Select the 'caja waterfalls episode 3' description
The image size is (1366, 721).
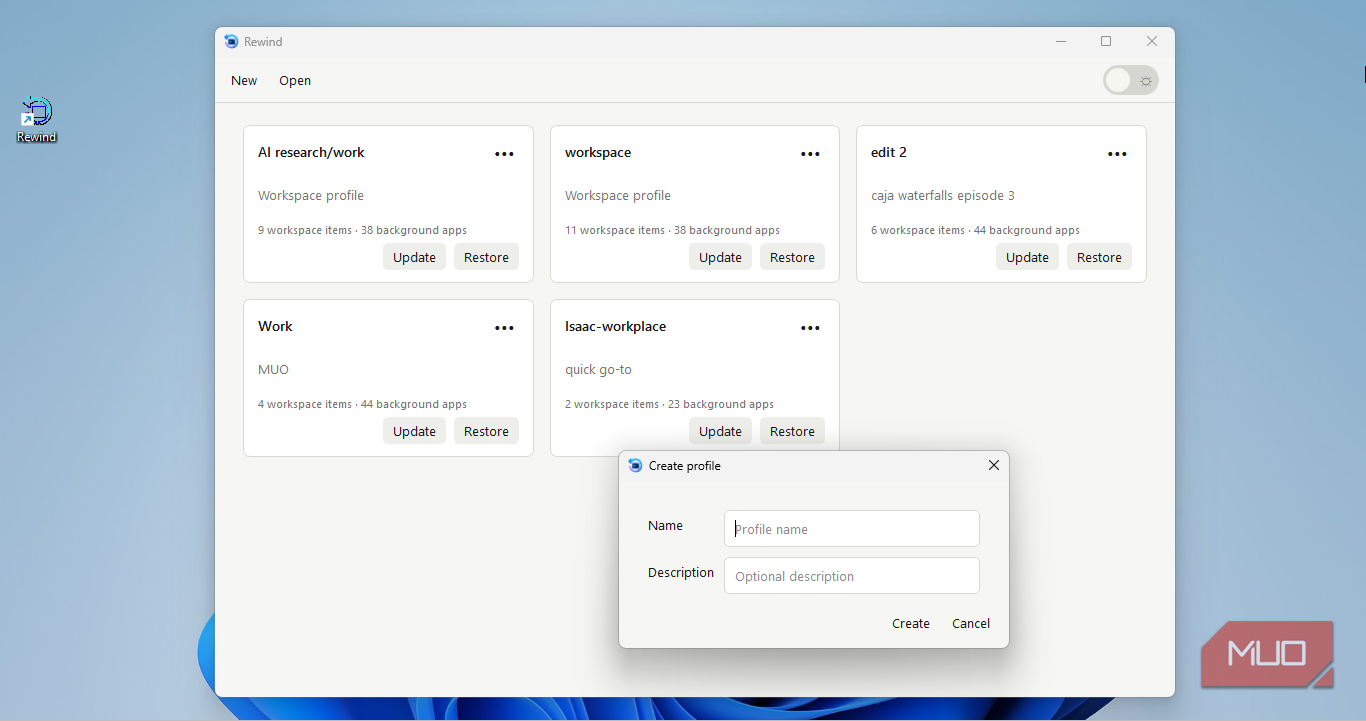943,196
